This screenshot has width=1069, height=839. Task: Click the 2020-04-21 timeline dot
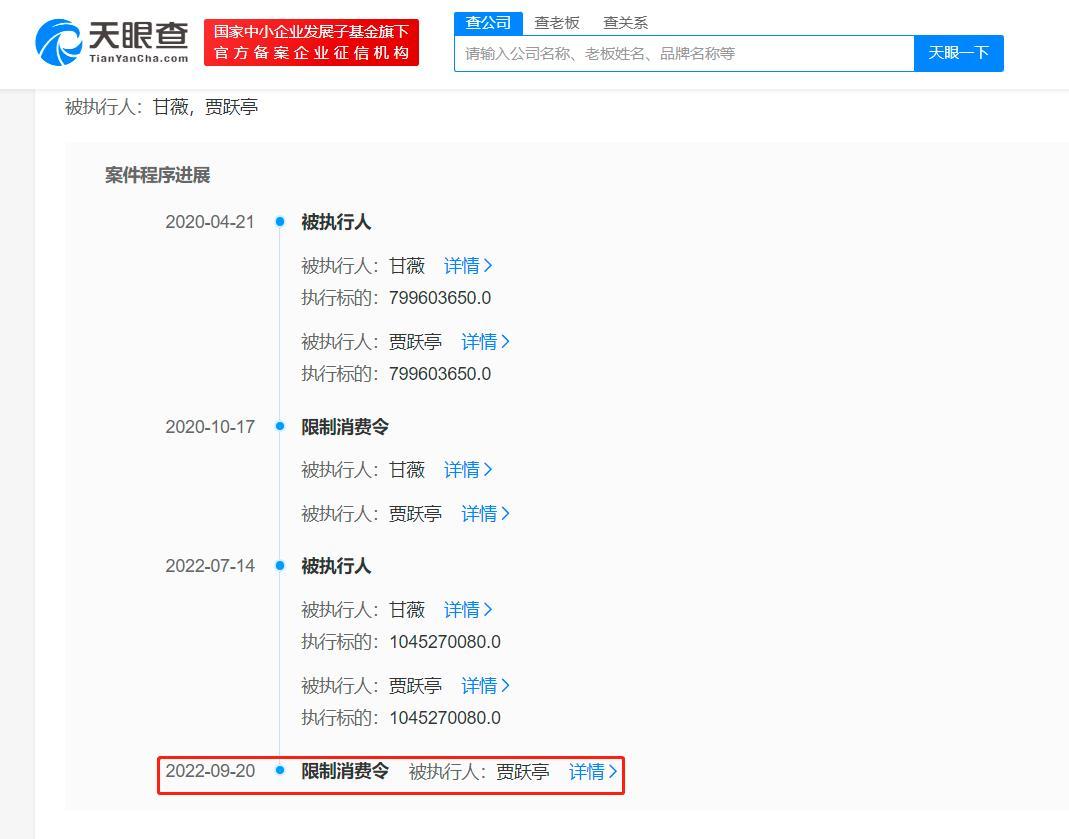coord(280,222)
